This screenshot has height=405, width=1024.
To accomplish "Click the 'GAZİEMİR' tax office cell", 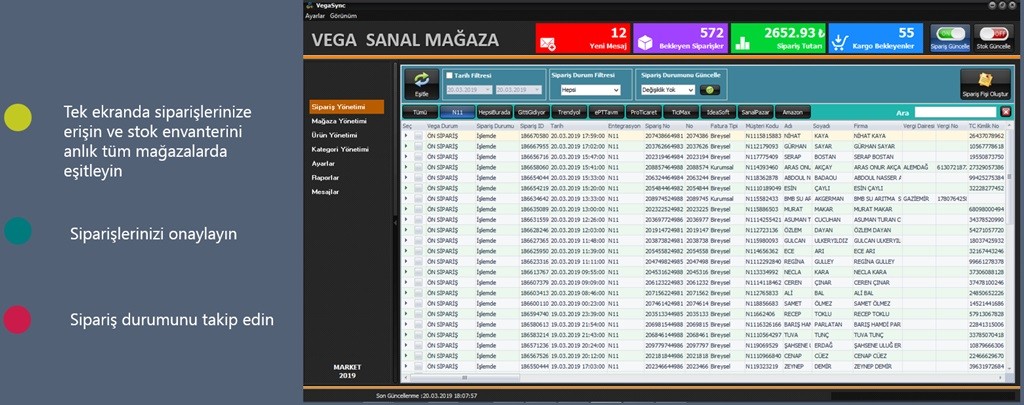I will click(919, 199).
